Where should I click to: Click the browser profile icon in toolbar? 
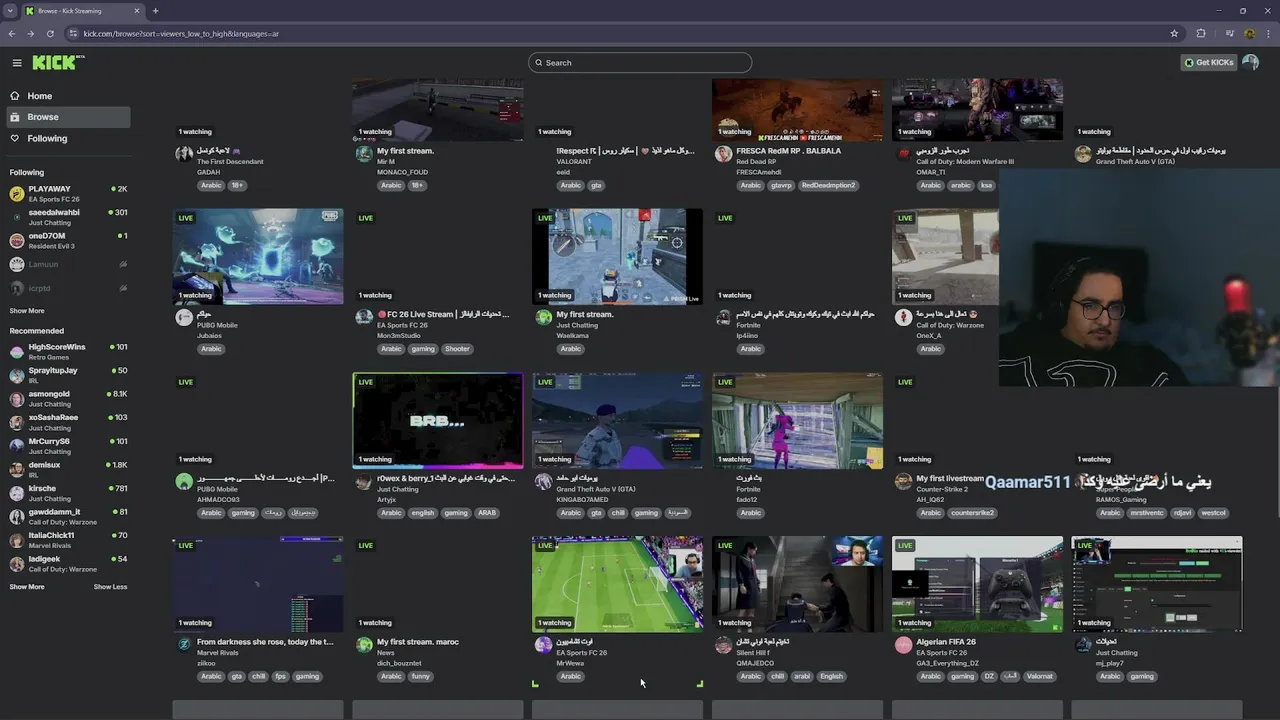(1250, 33)
